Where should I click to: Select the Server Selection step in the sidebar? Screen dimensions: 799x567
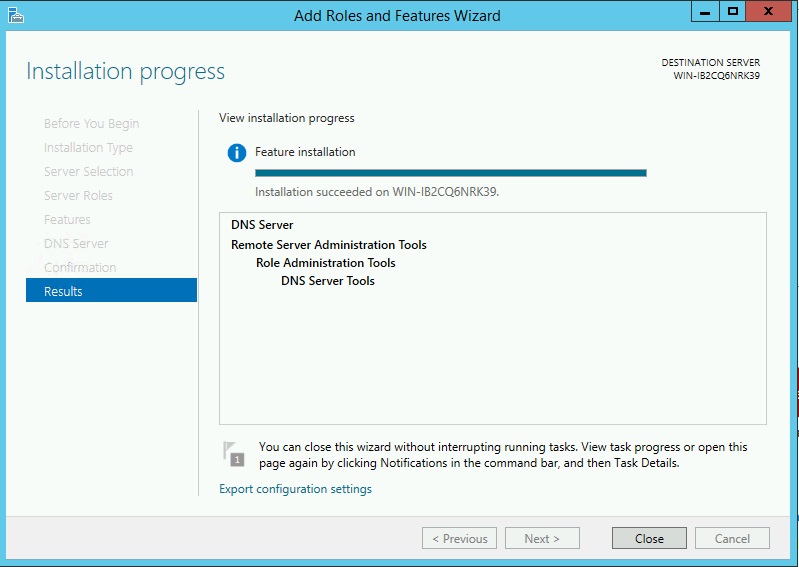coord(89,172)
